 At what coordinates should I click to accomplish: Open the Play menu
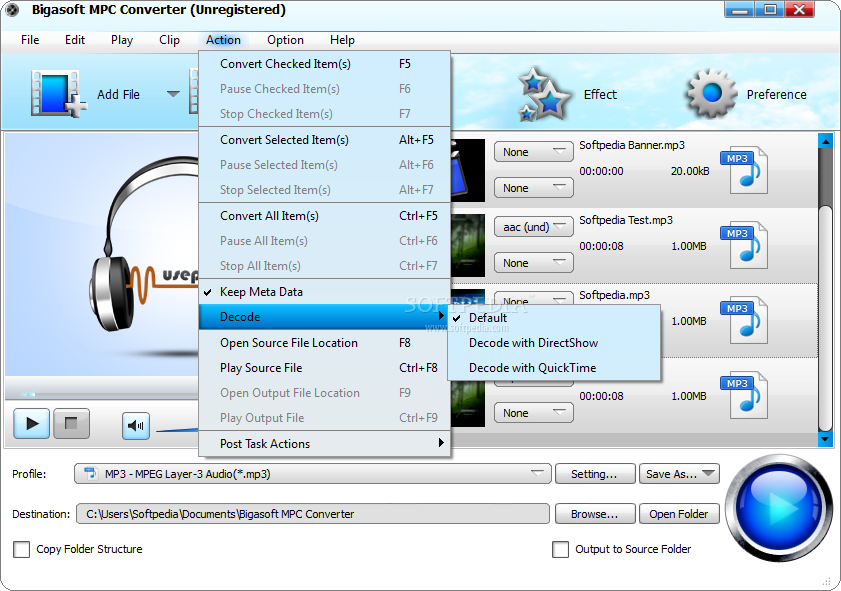[122, 40]
